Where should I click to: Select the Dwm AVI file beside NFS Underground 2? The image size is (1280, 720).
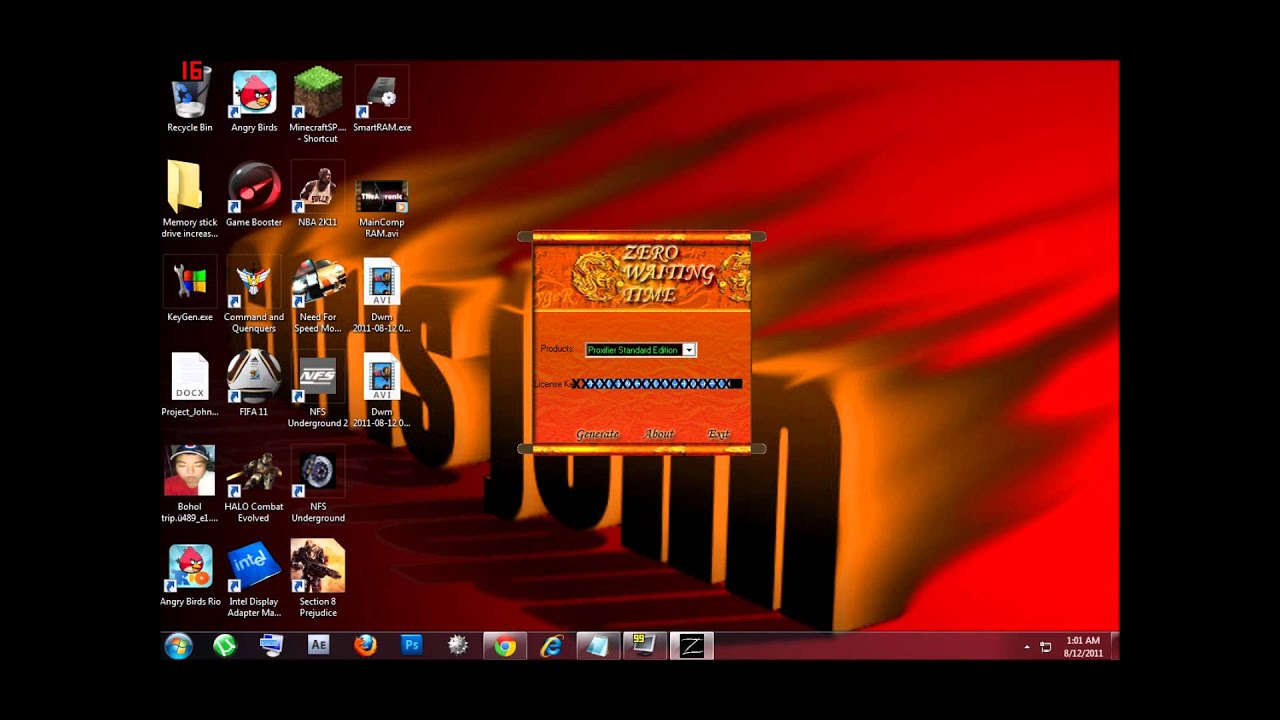(x=382, y=388)
